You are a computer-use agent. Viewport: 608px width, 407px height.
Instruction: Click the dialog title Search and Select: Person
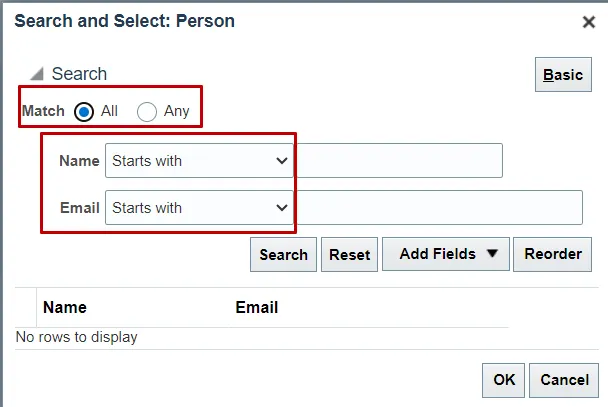click(x=125, y=19)
